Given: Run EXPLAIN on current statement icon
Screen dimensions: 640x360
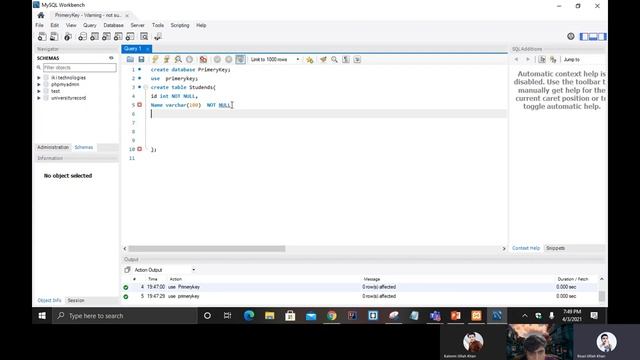Looking at the screenshot, I should point(178,60).
